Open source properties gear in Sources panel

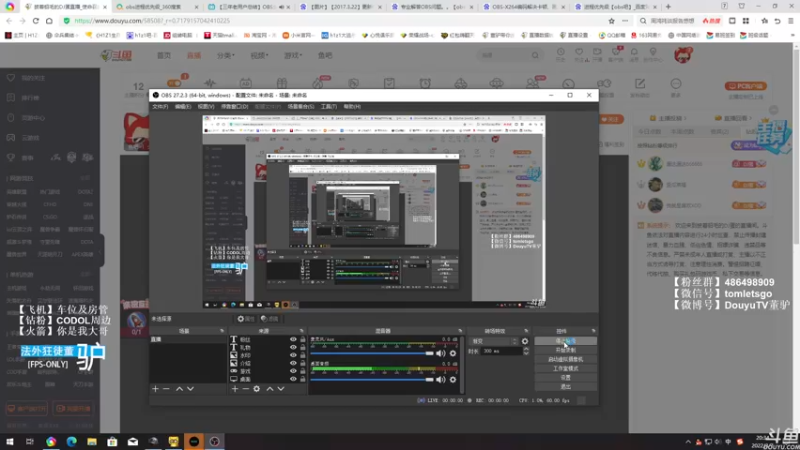coord(257,389)
